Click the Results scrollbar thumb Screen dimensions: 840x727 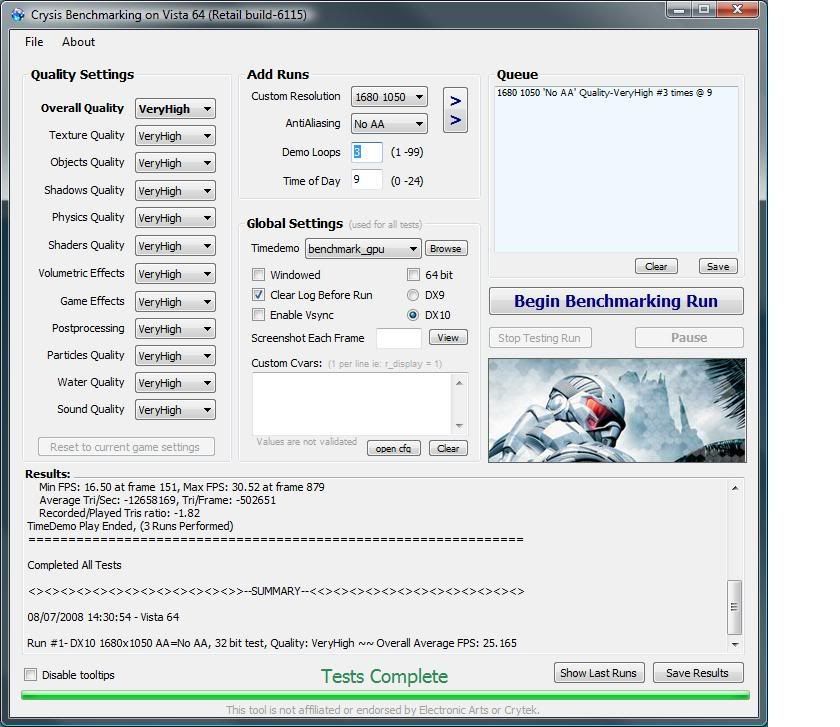(x=734, y=607)
